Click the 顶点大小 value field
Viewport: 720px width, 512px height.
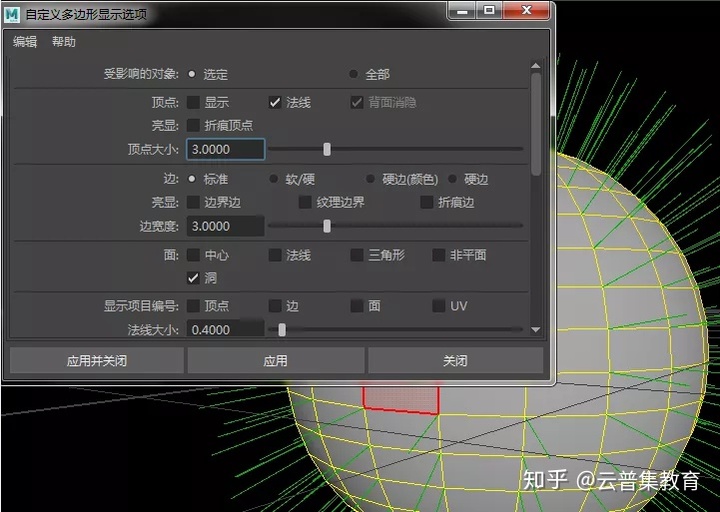[x=225, y=149]
